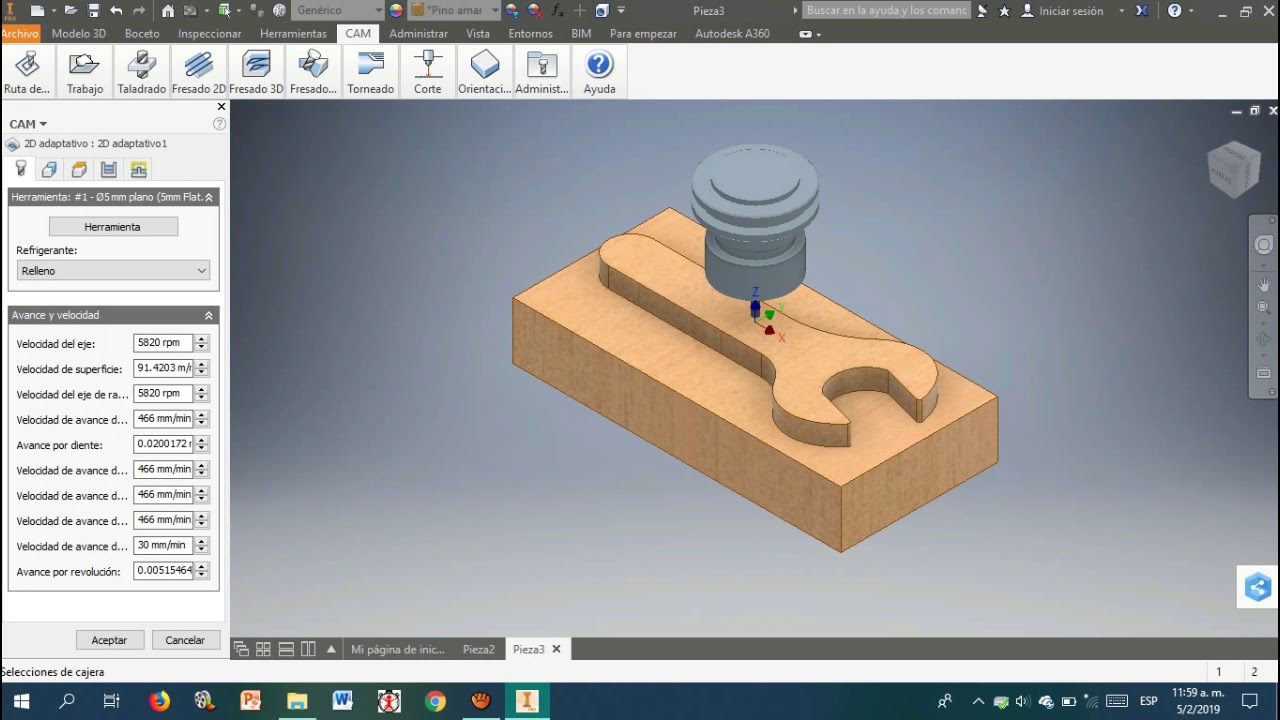Click the 30 mm/min feed rate field
The height and width of the screenshot is (720, 1280).
point(163,546)
